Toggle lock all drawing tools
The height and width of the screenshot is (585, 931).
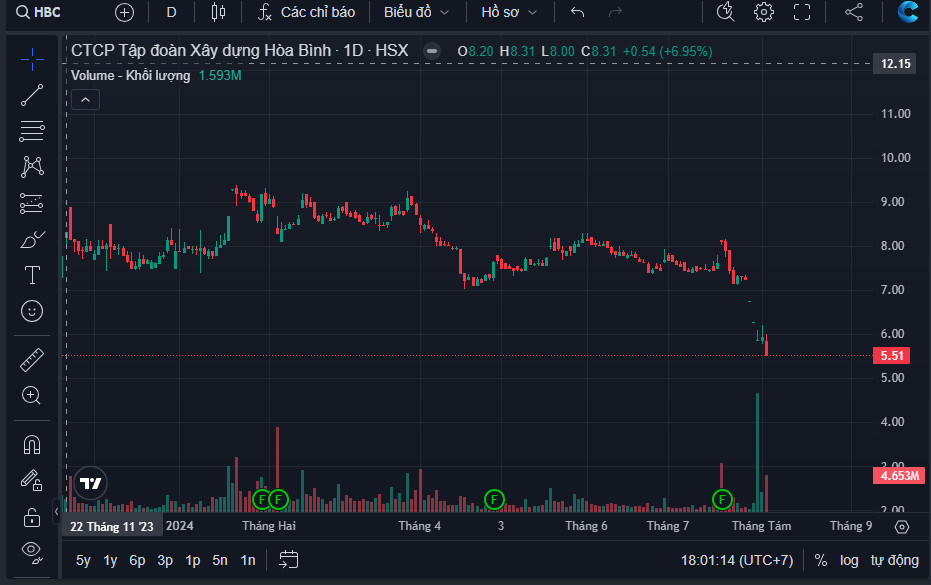pyautogui.click(x=32, y=516)
